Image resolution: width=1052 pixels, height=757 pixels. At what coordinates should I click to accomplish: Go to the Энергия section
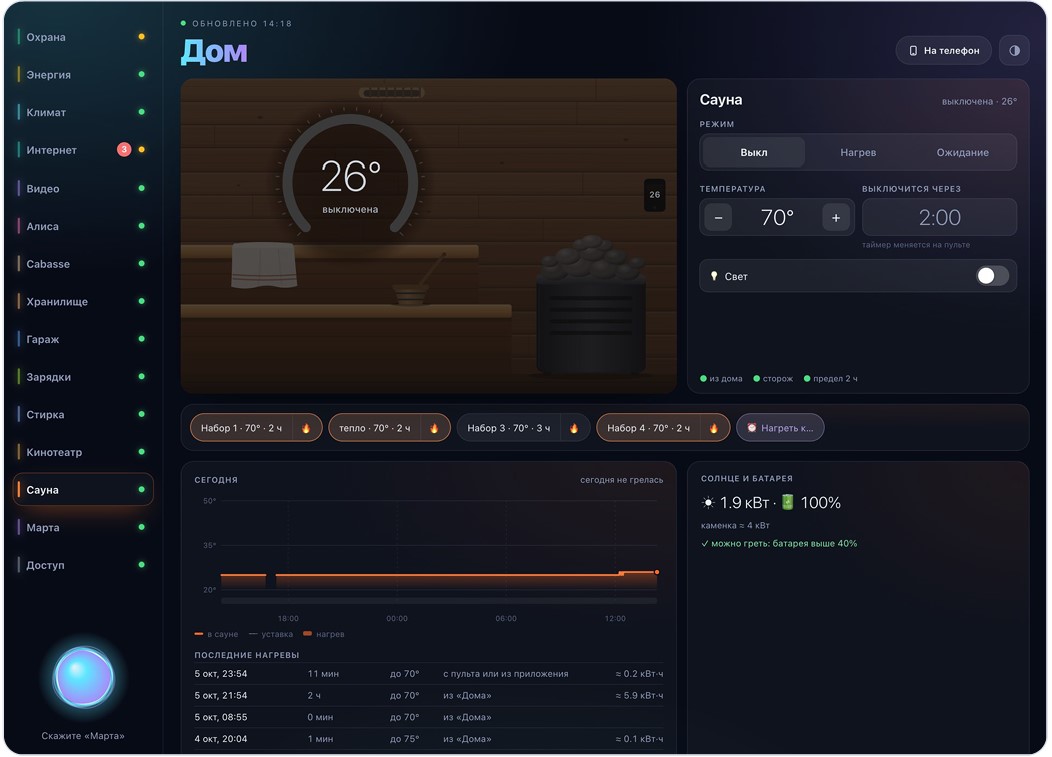point(83,74)
